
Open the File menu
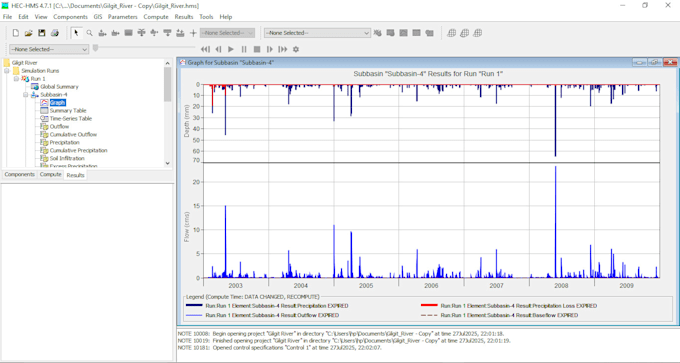[7, 17]
